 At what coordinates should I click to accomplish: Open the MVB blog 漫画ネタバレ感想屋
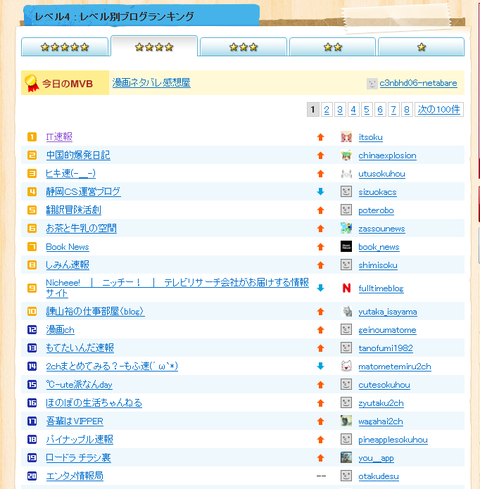[x=151, y=83]
